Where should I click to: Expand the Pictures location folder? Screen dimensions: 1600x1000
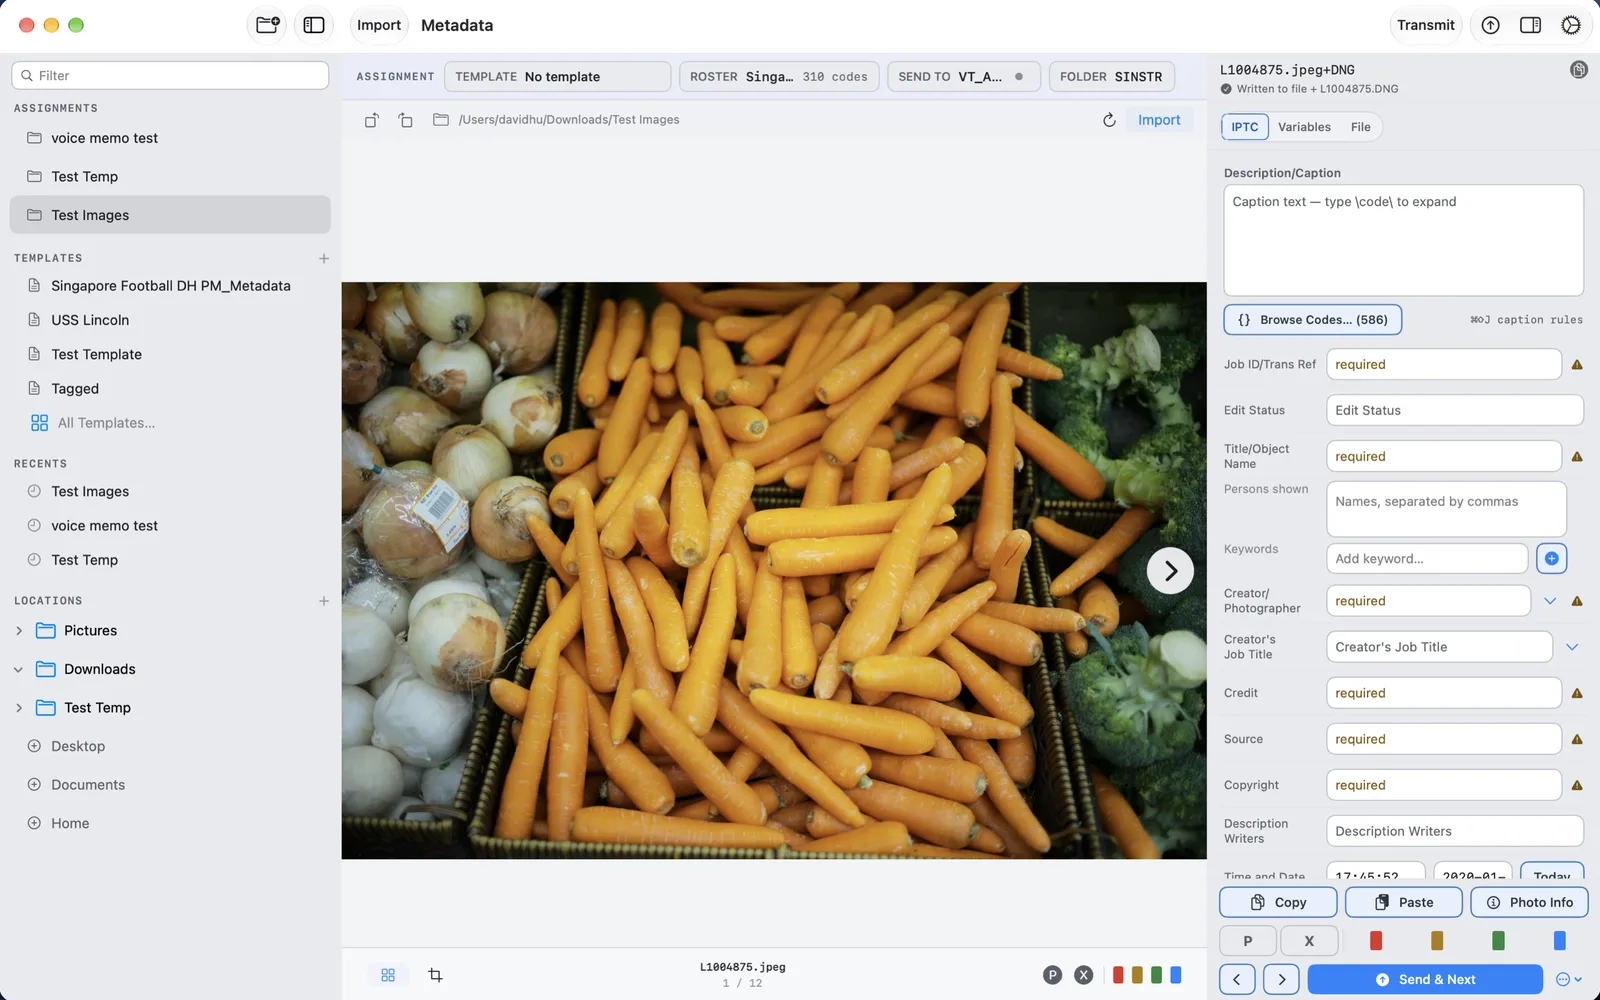click(x=19, y=631)
